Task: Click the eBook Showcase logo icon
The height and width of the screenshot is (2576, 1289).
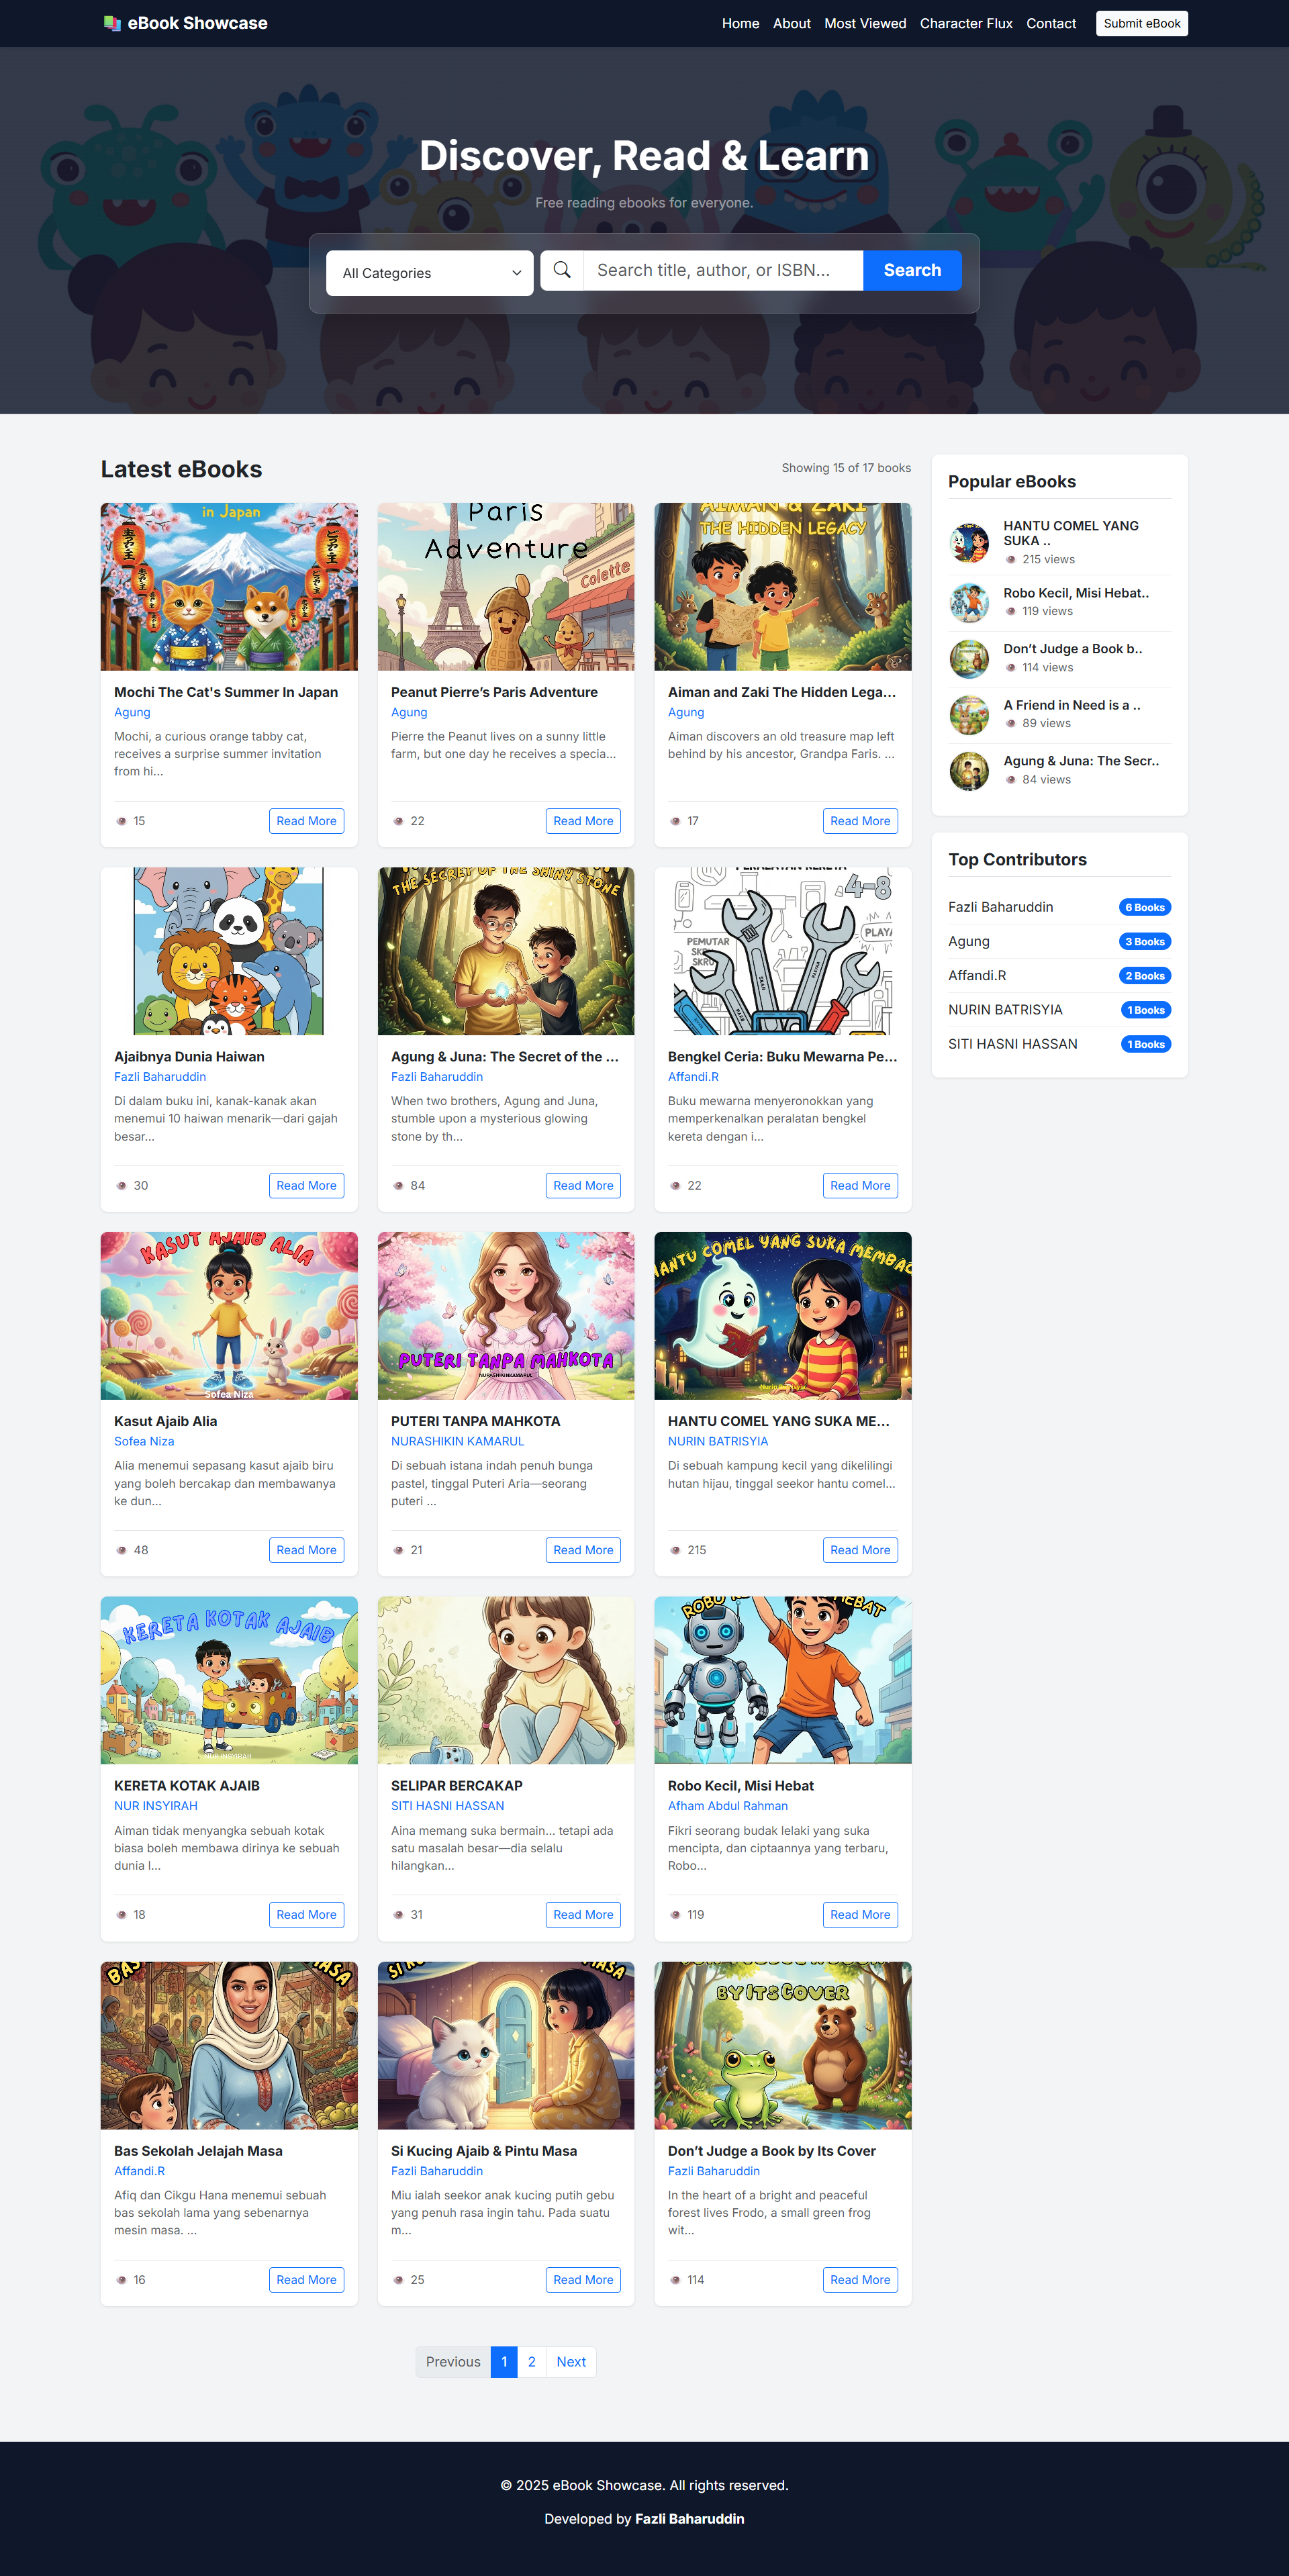Action: (112, 22)
